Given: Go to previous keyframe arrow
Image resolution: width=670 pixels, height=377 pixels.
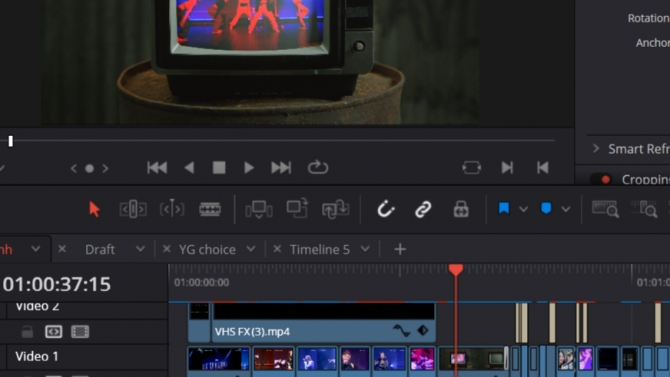Looking at the screenshot, I should coord(73,168).
